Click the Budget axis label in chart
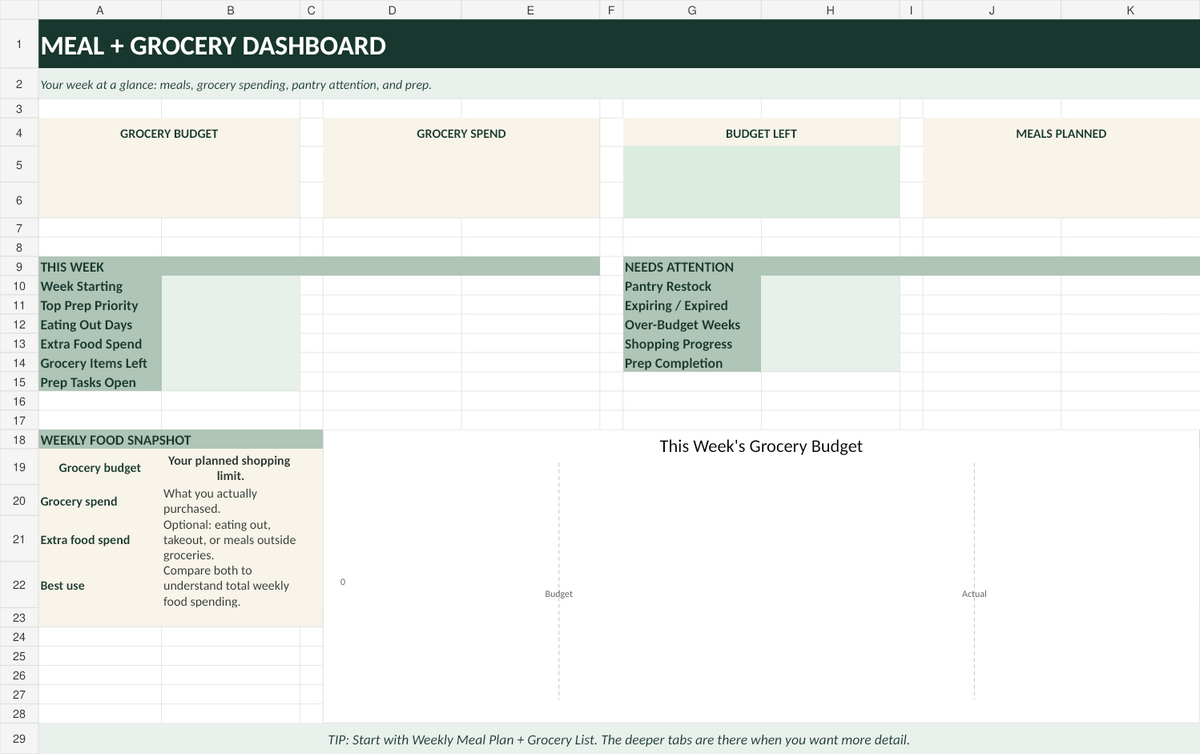Screen dimensions: 1200x754 pyautogui.click(x=558, y=594)
